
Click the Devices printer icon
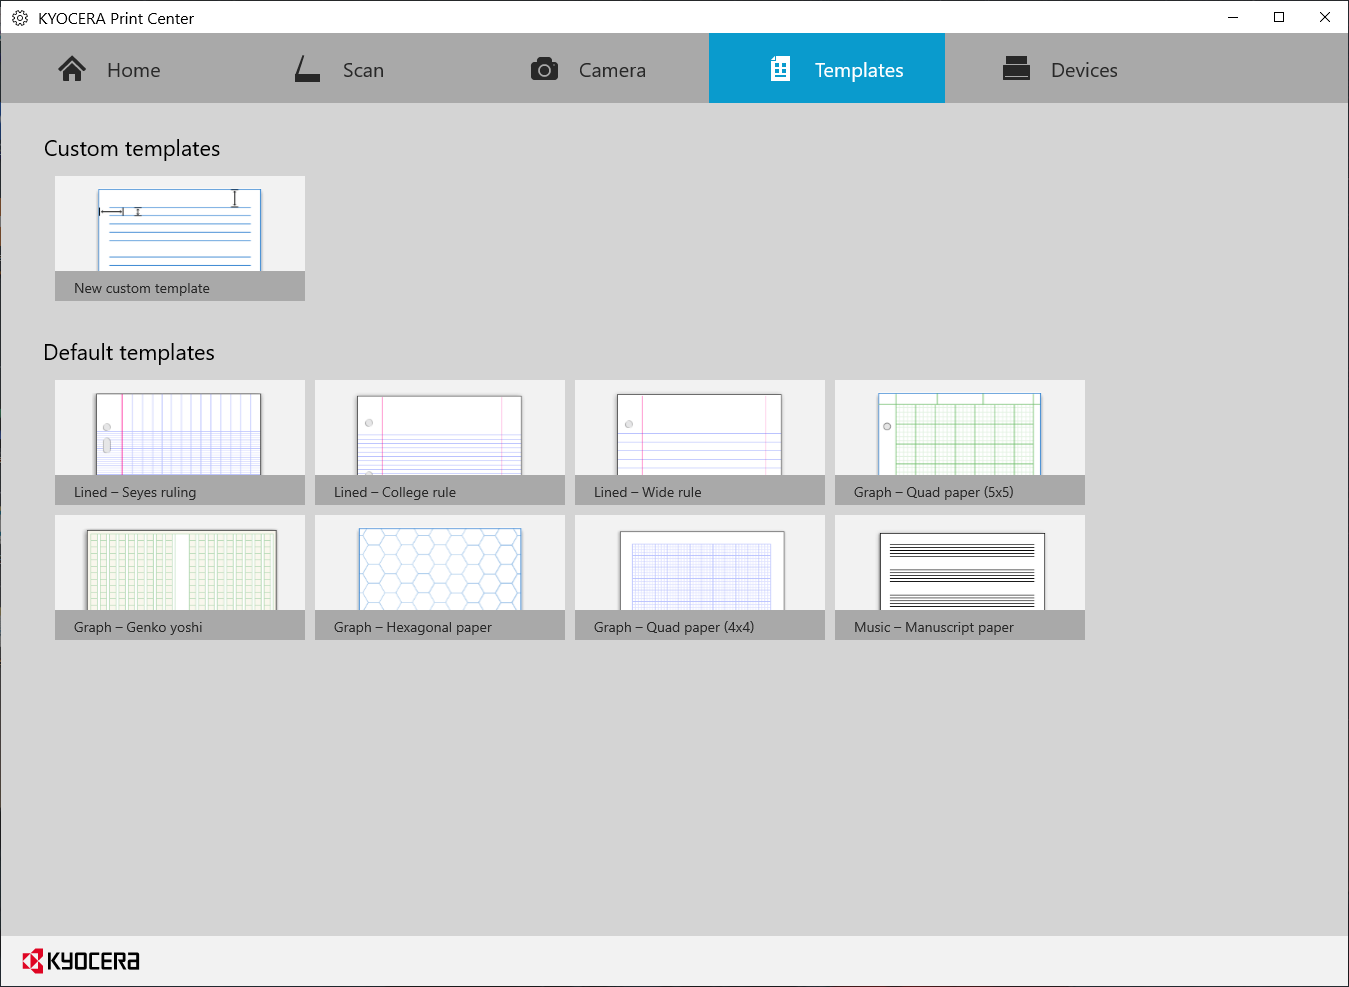point(1016,69)
